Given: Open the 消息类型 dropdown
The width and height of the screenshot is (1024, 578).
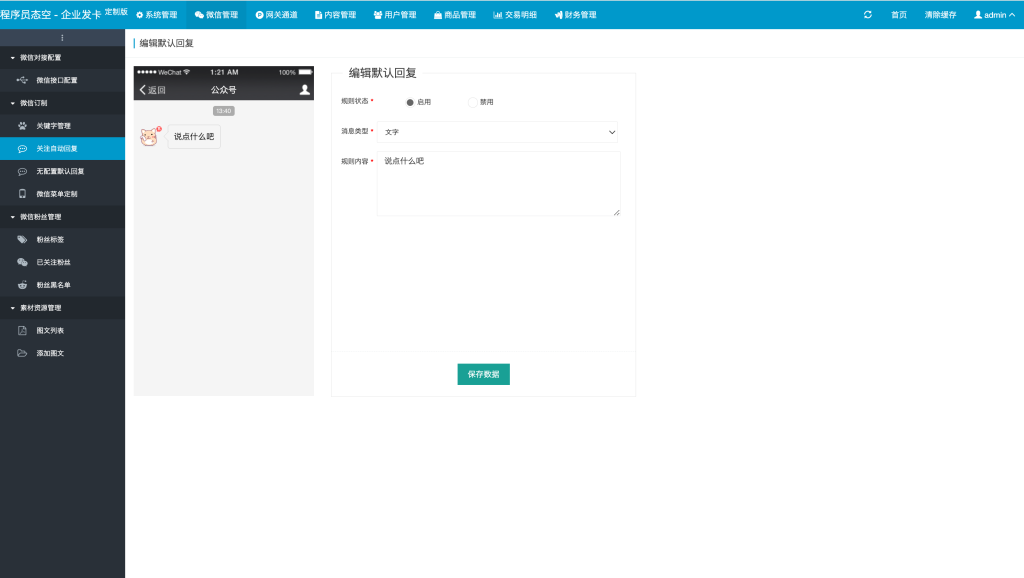Looking at the screenshot, I should tap(498, 132).
